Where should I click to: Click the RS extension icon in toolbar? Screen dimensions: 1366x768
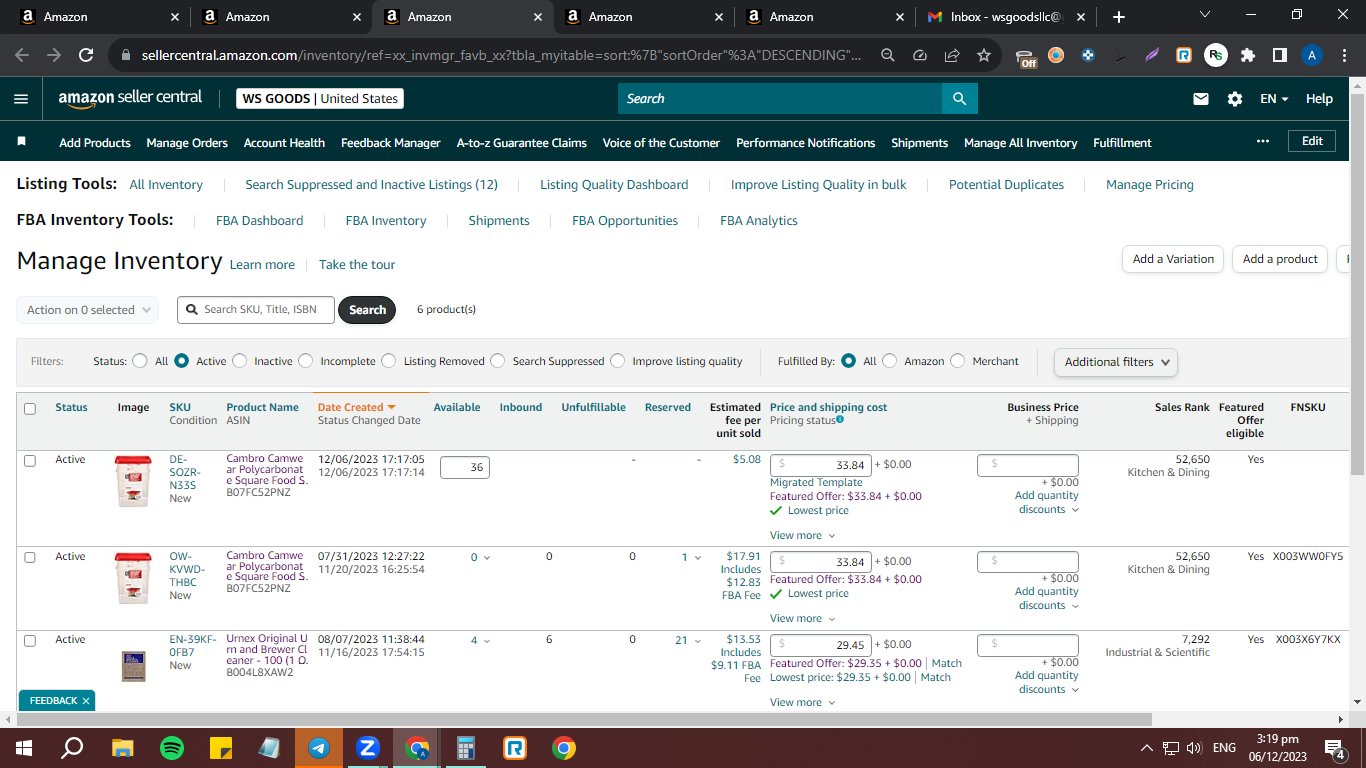point(1216,56)
